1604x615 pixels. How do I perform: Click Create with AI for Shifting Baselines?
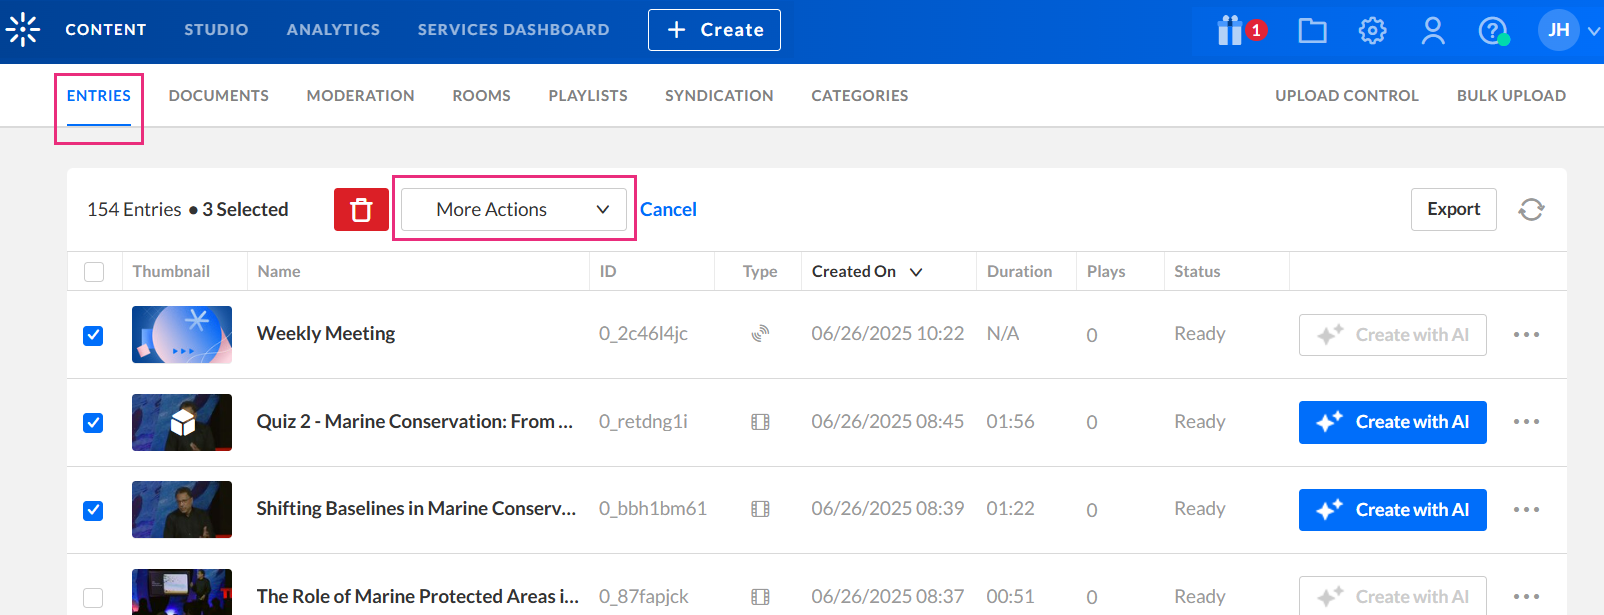pyautogui.click(x=1392, y=510)
